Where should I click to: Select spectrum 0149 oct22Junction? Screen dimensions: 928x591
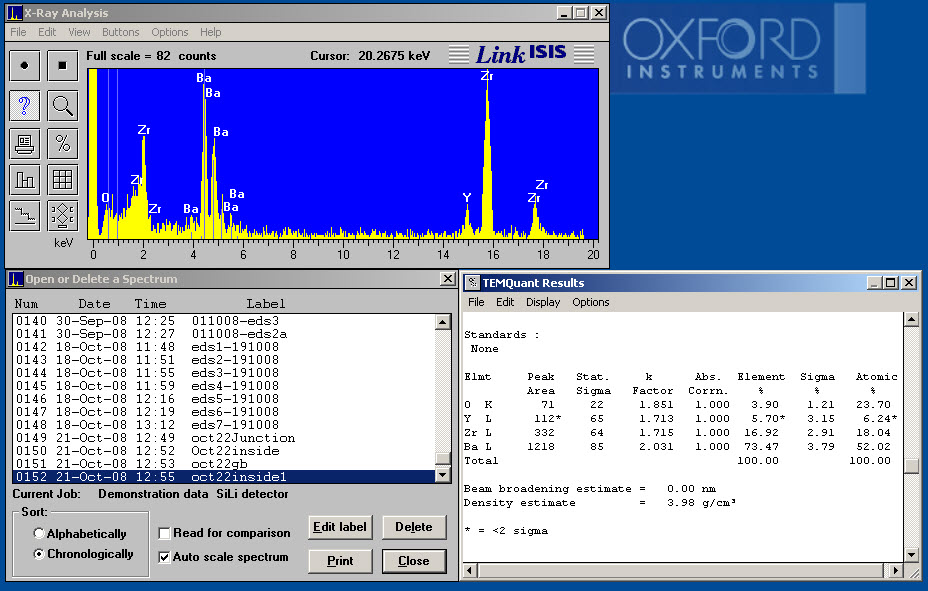point(224,438)
